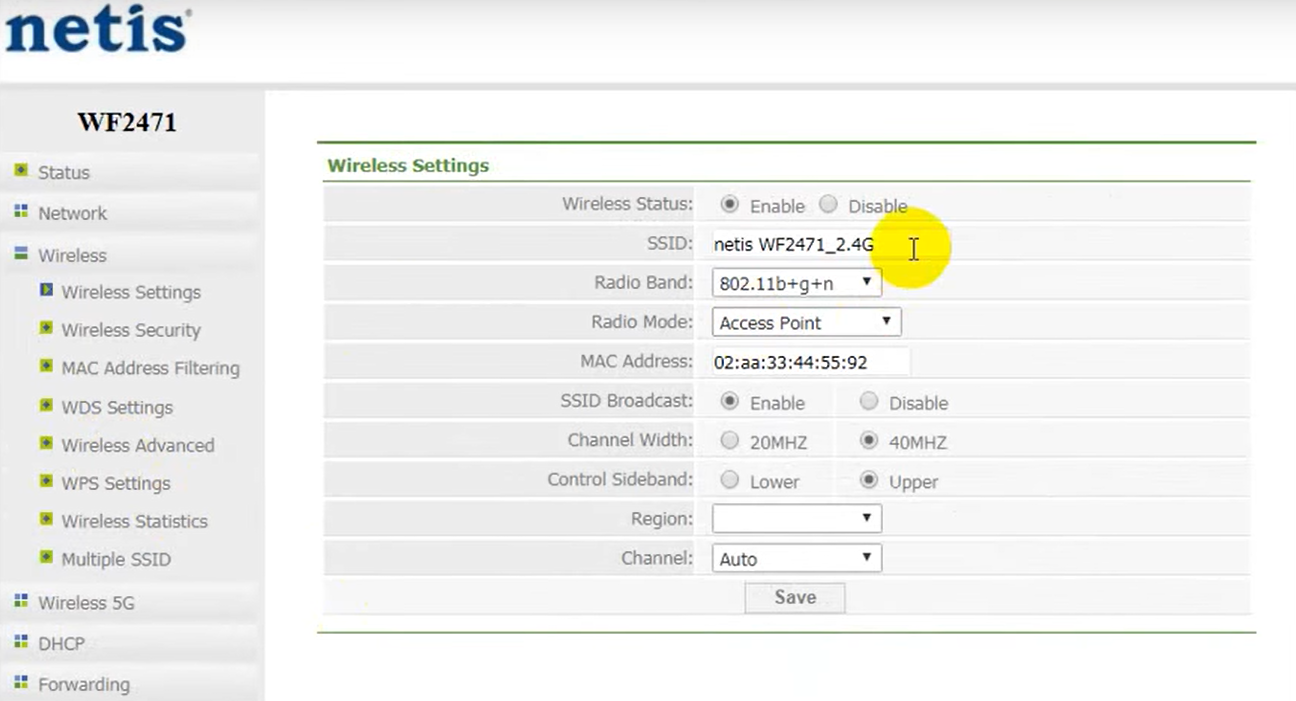
Task: Open Multiple SSID page
Action: (116, 559)
